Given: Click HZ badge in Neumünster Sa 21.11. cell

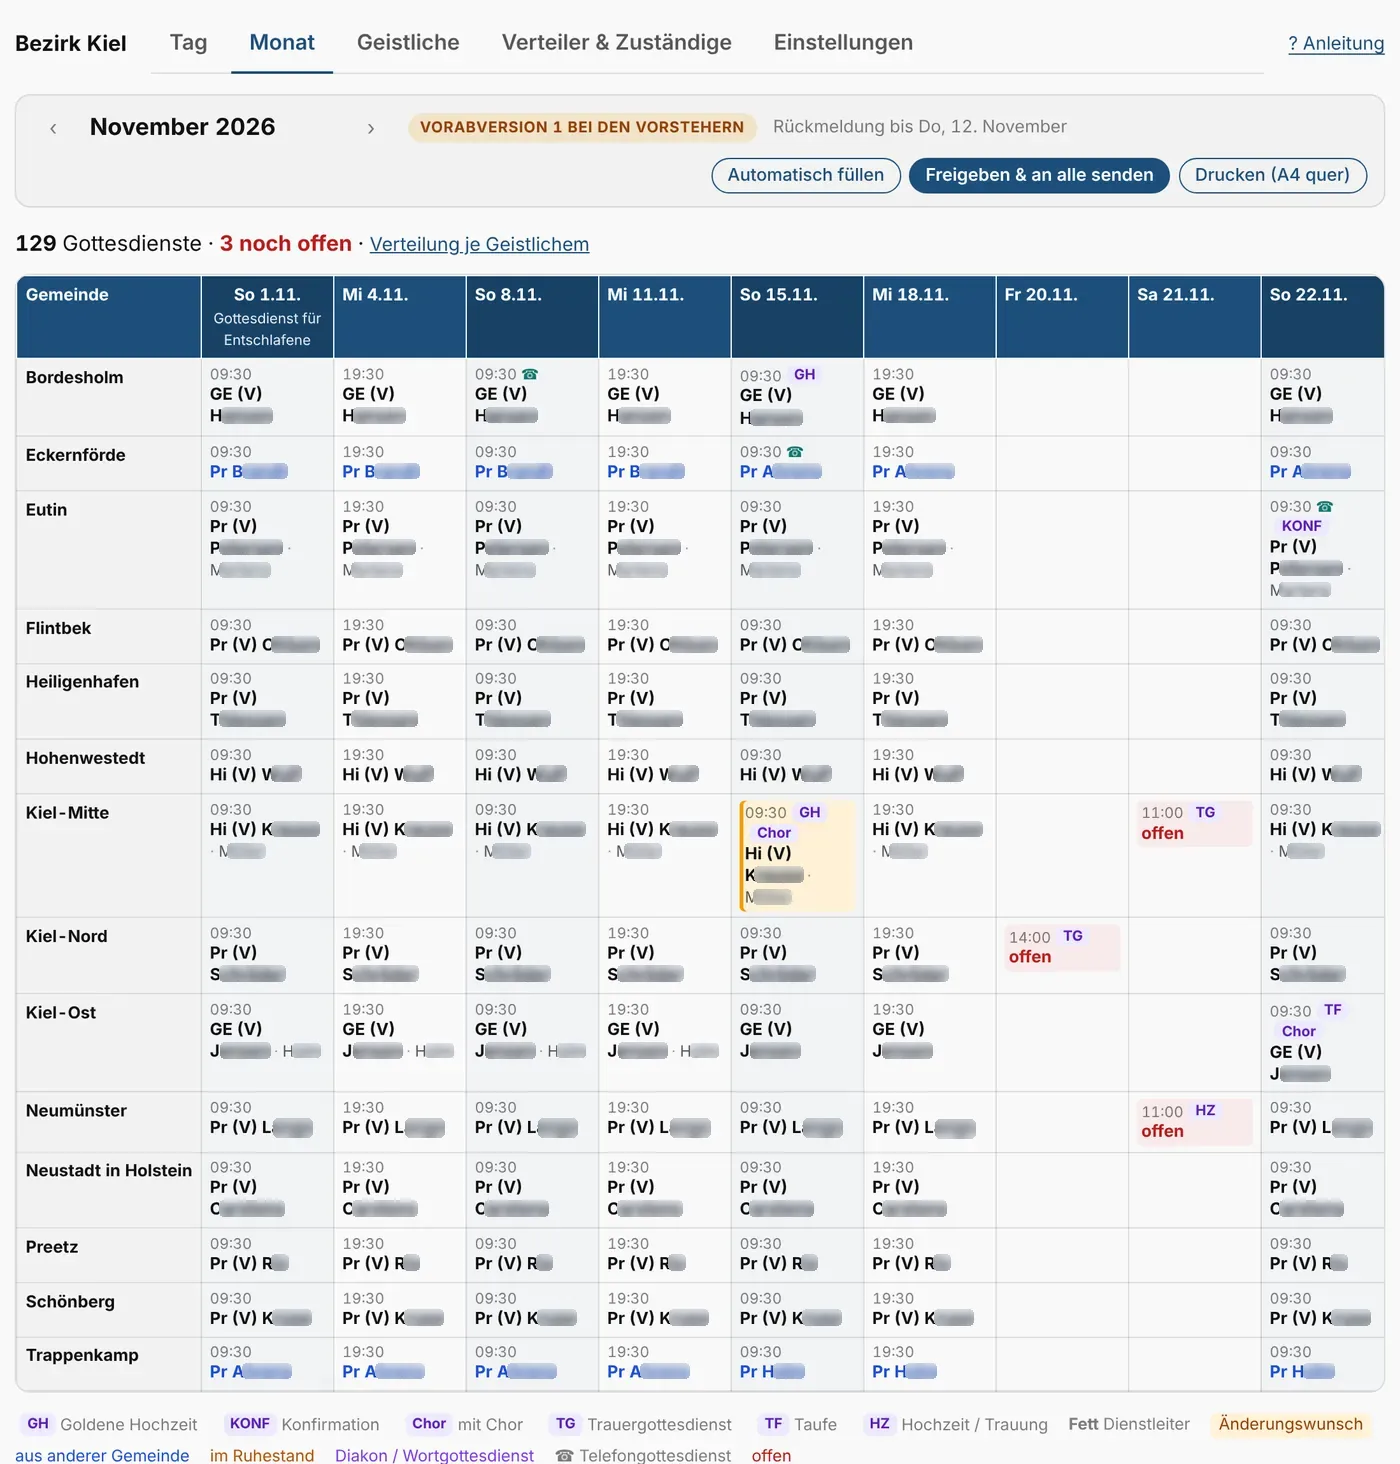Looking at the screenshot, I should point(1205,1110).
